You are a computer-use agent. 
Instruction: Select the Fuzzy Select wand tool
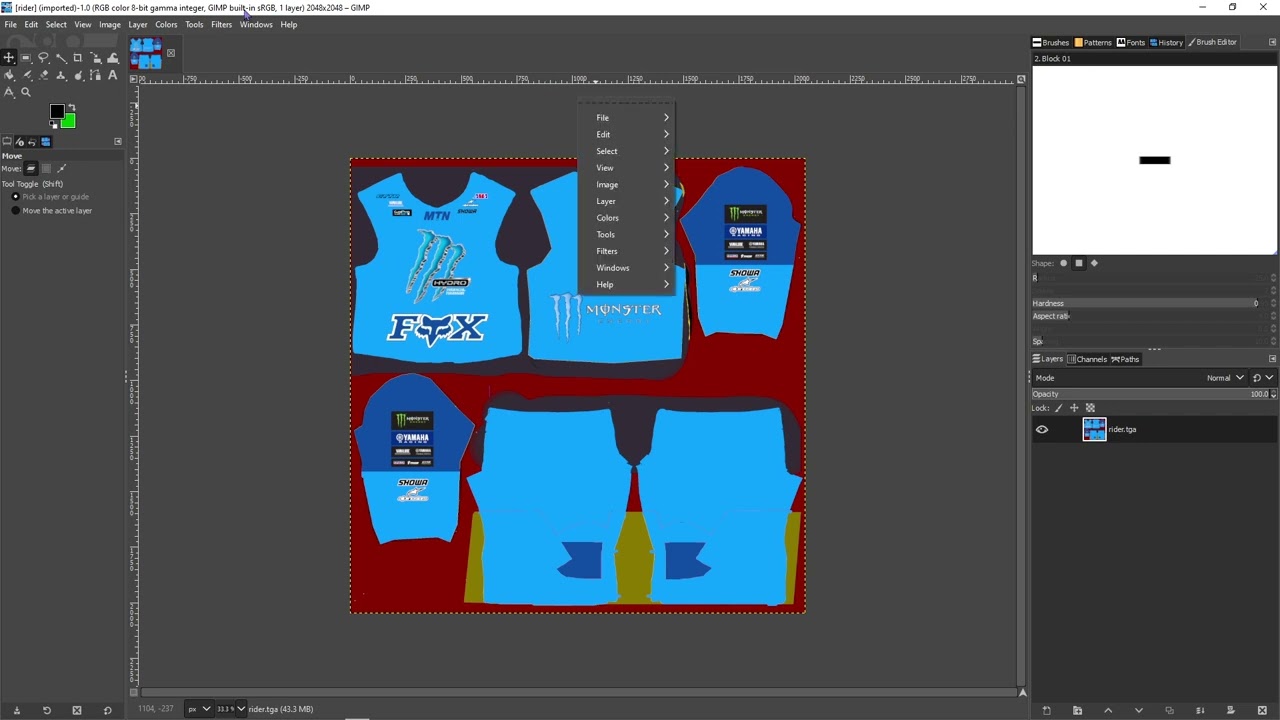(61, 58)
